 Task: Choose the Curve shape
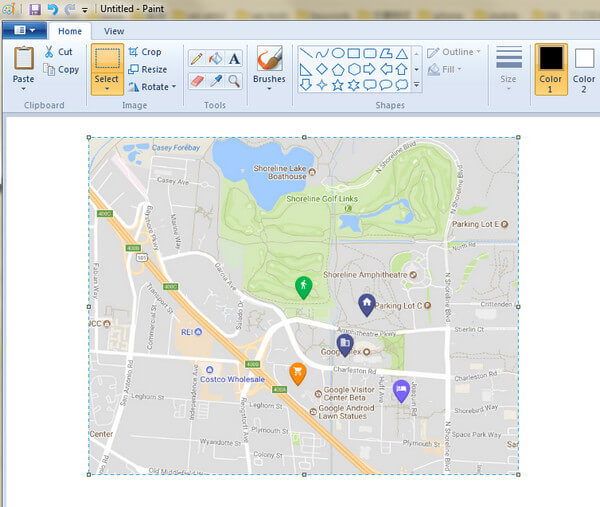click(321, 53)
